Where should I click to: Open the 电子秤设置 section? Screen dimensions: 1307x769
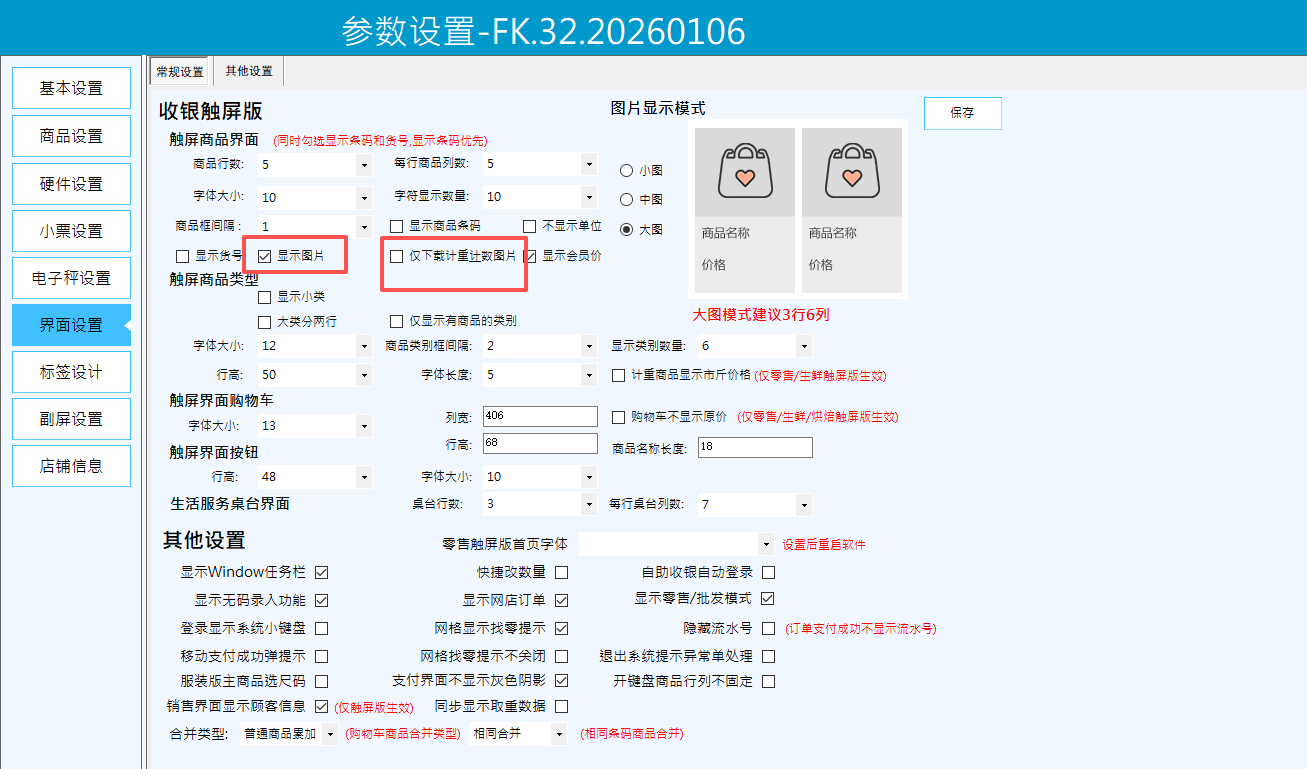tap(71, 278)
